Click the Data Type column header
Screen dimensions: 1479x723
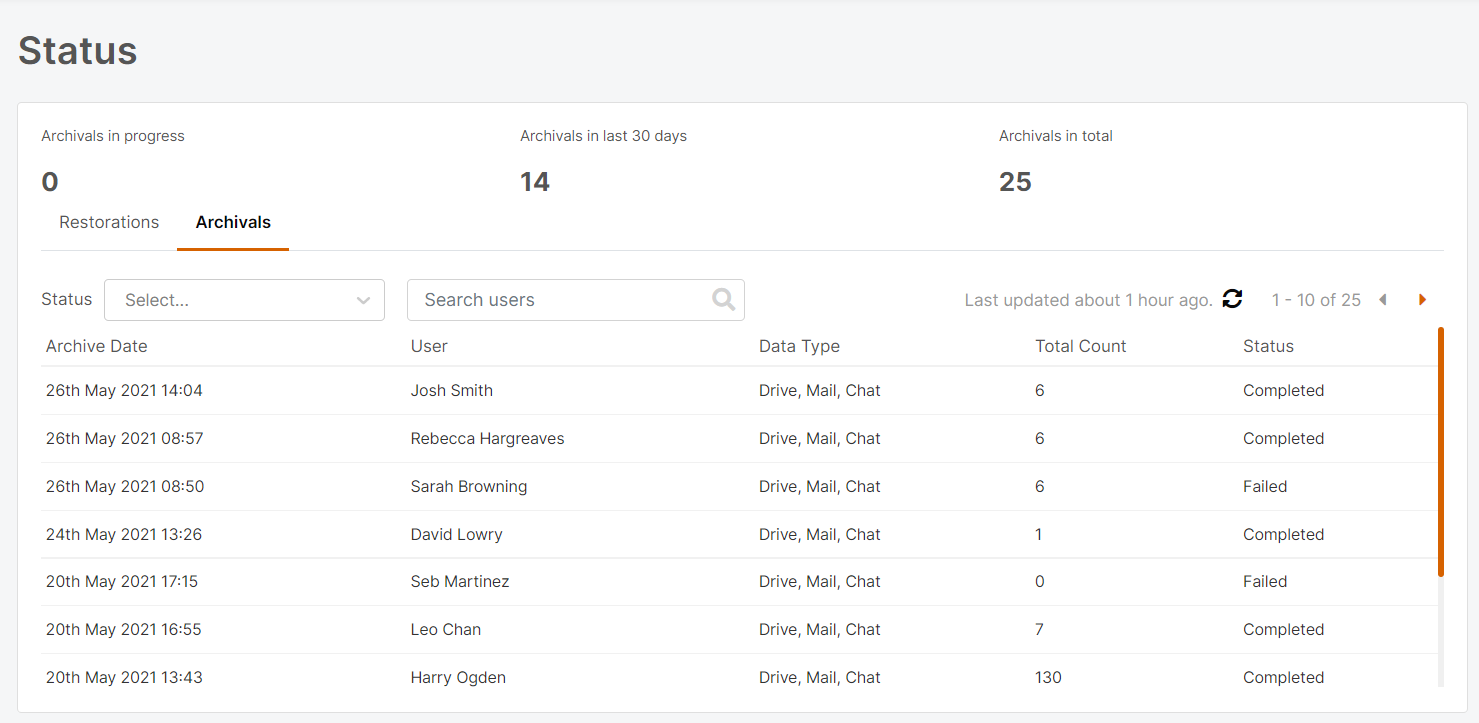click(x=799, y=346)
